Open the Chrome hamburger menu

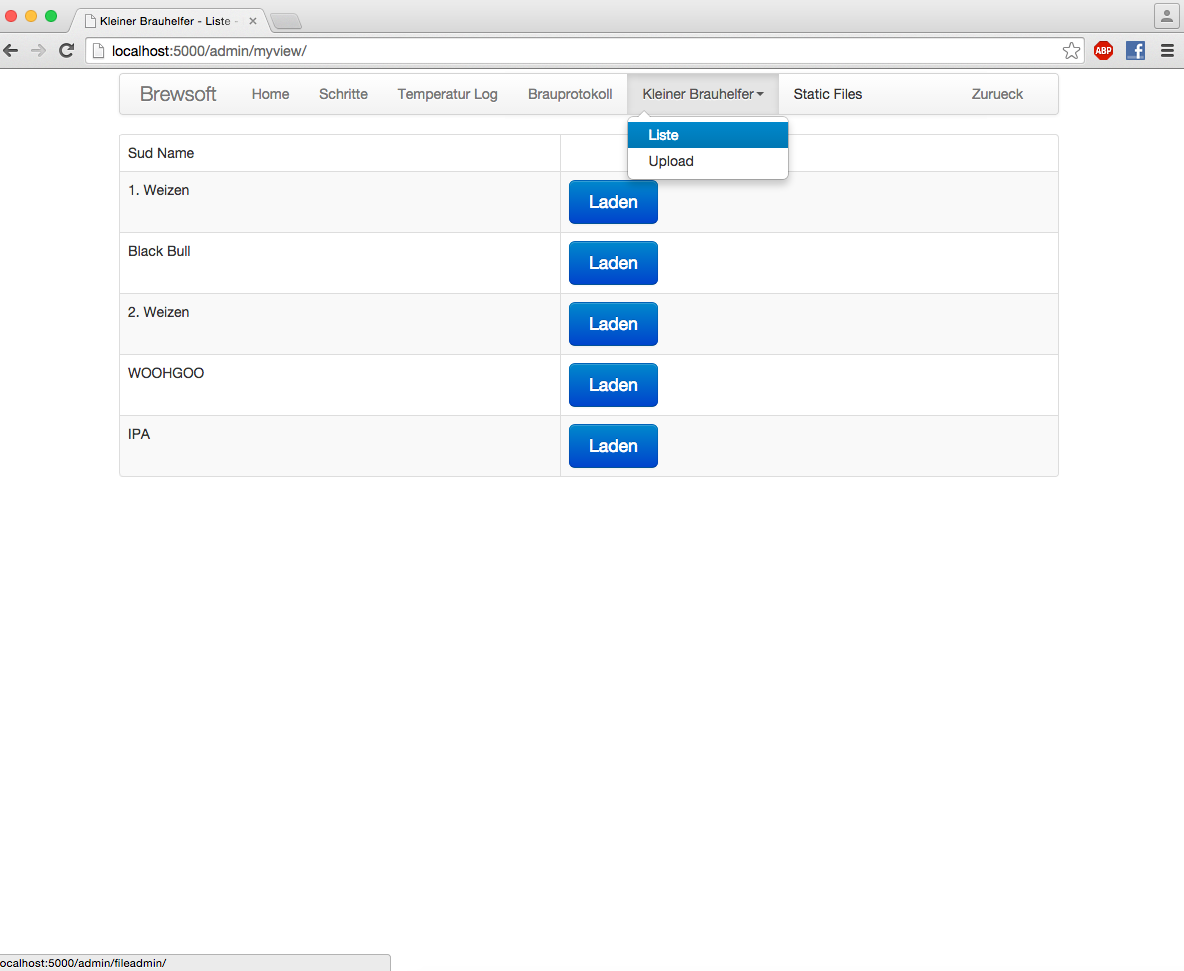point(1167,50)
